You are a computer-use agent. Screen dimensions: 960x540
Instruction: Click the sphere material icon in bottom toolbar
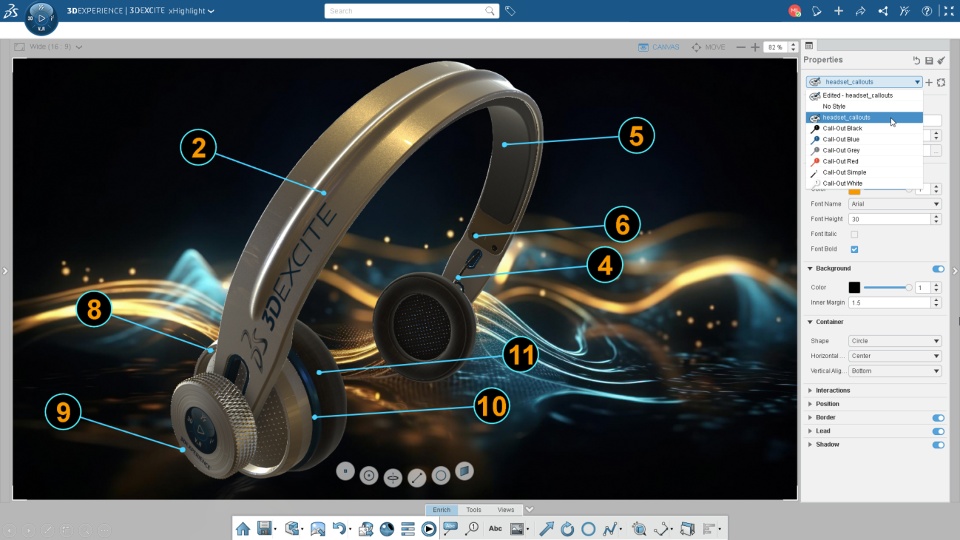tap(387, 528)
